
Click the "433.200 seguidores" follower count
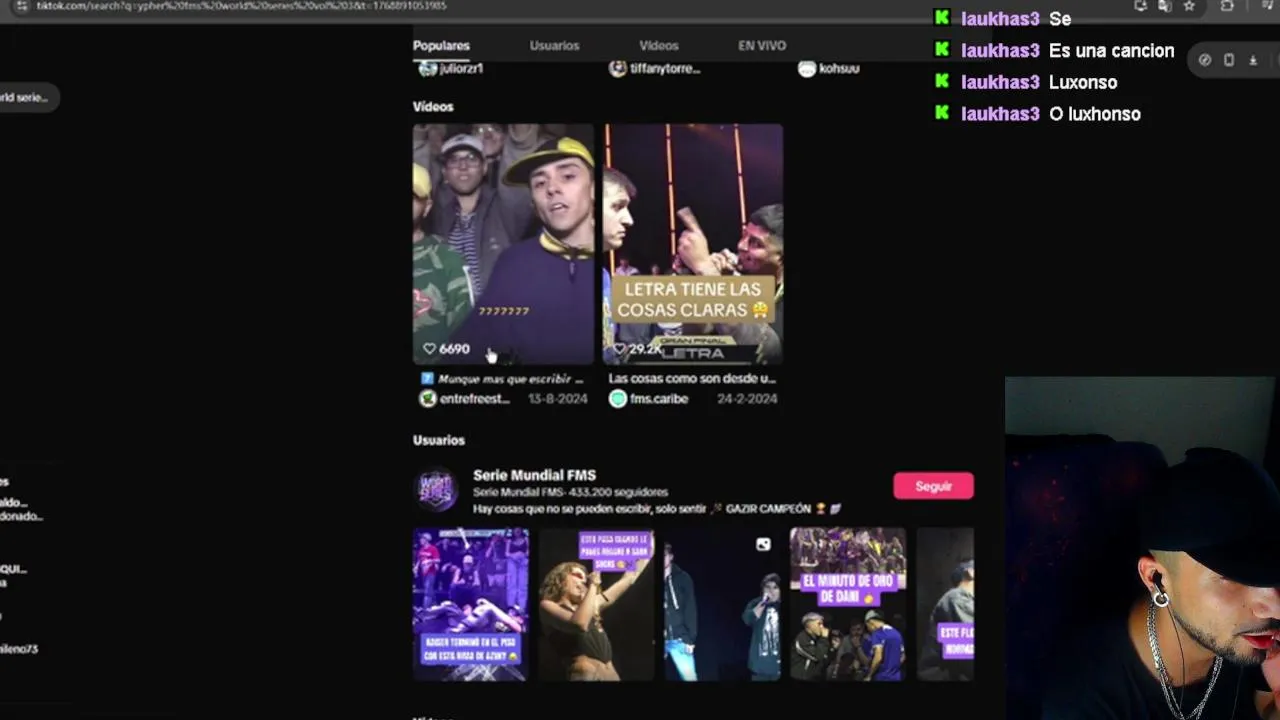click(618, 492)
